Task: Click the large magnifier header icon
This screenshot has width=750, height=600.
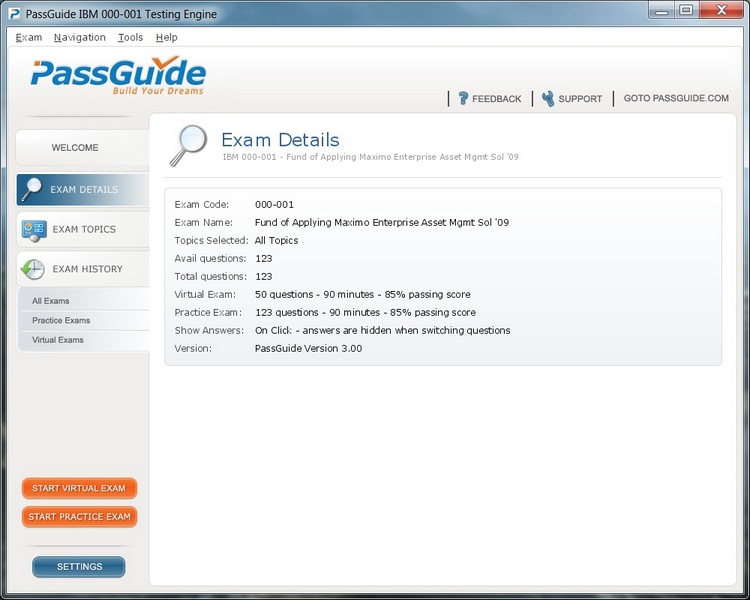Action: (x=188, y=145)
